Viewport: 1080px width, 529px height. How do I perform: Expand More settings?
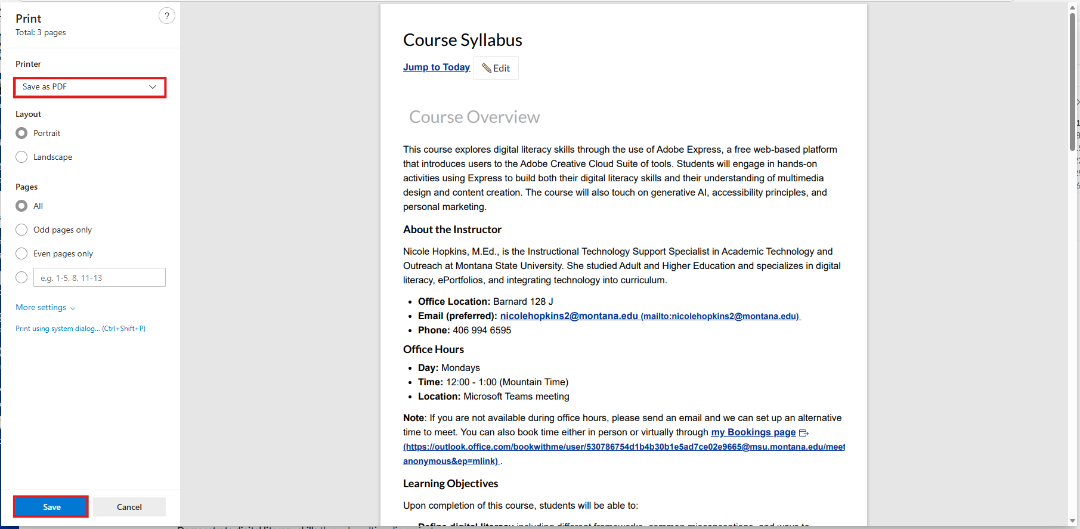[45, 308]
